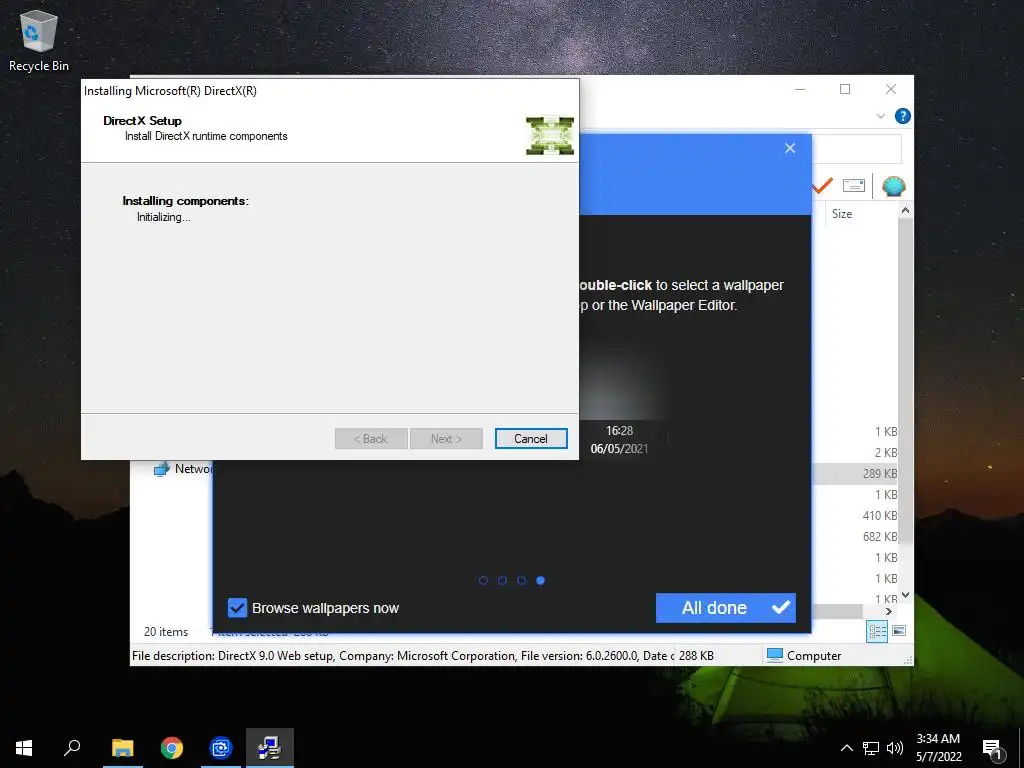Screen dimensions: 1024x768
Task: Minimize the File Explorer window
Action: (x=800, y=89)
